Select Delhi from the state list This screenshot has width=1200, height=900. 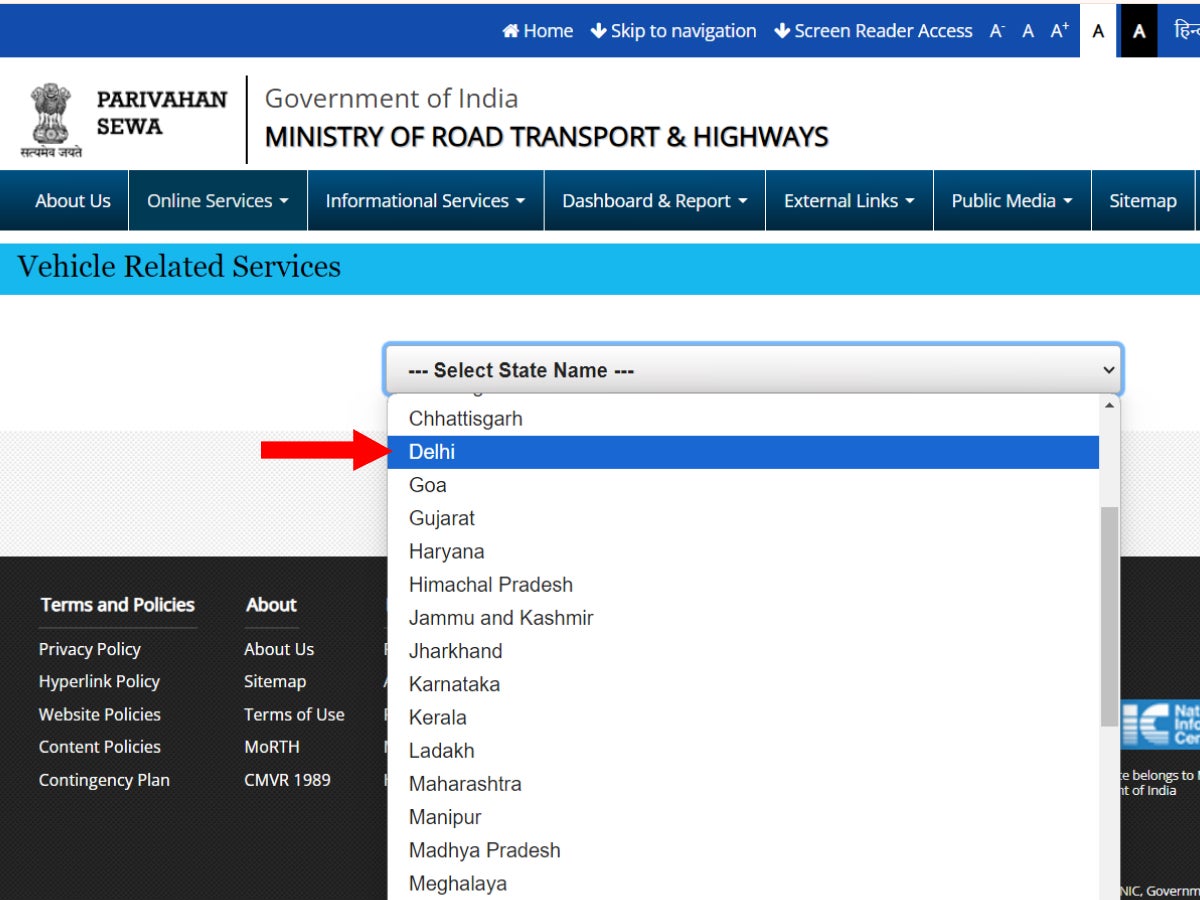point(432,452)
